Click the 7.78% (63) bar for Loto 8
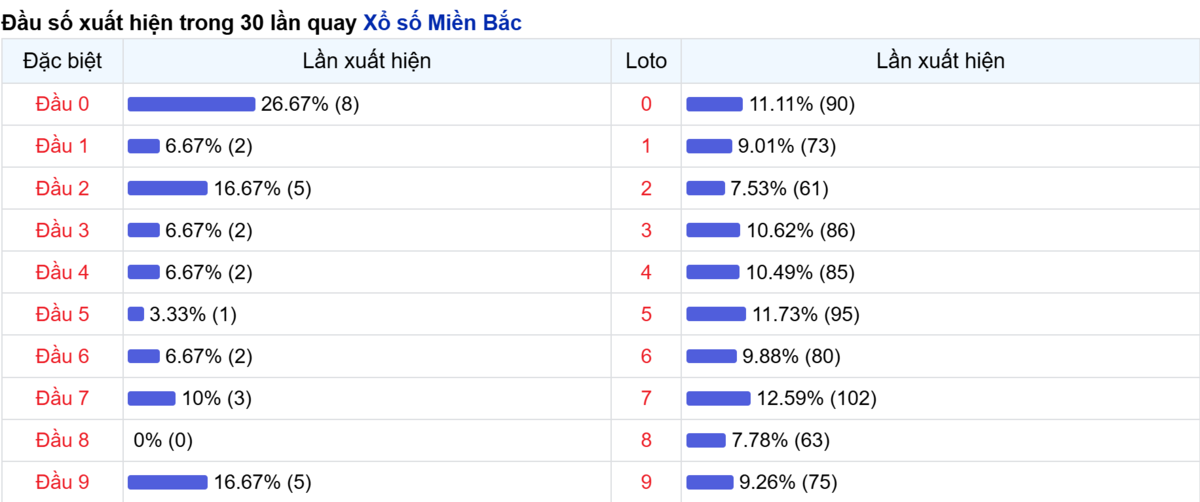The image size is (1200, 502). pos(707,440)
